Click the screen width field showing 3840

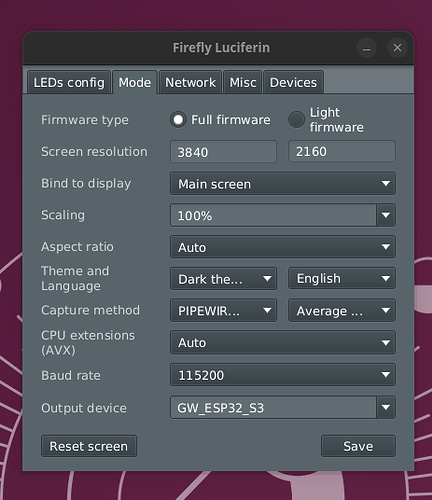coord(223,152)
